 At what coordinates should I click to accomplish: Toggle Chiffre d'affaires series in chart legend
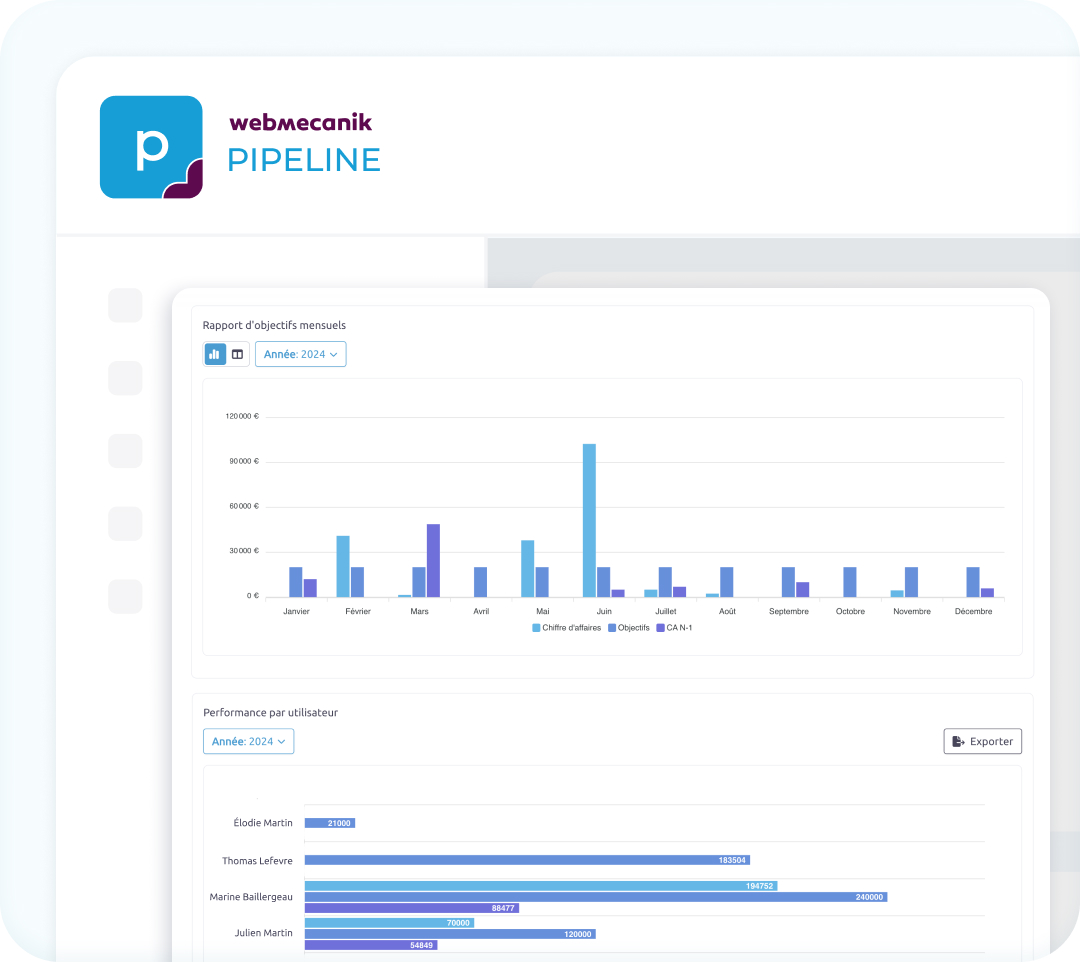coord(566,628)
